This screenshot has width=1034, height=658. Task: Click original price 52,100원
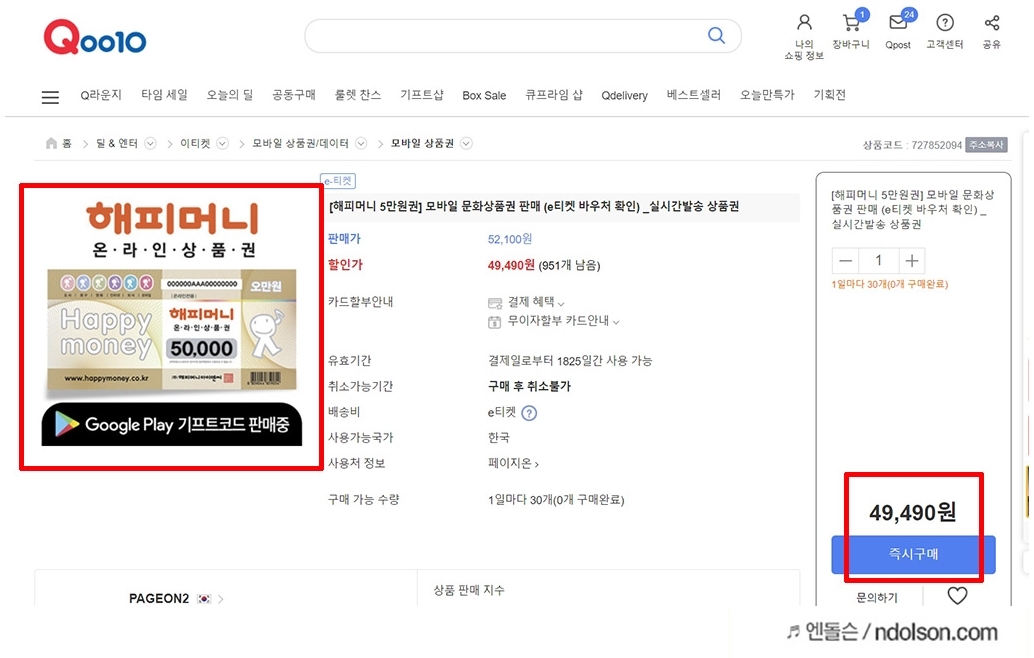(x=510, y=239)
